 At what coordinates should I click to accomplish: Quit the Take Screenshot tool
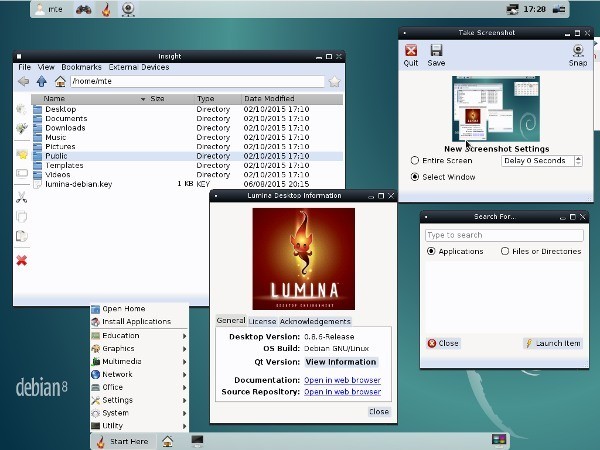tap(411, 56)
